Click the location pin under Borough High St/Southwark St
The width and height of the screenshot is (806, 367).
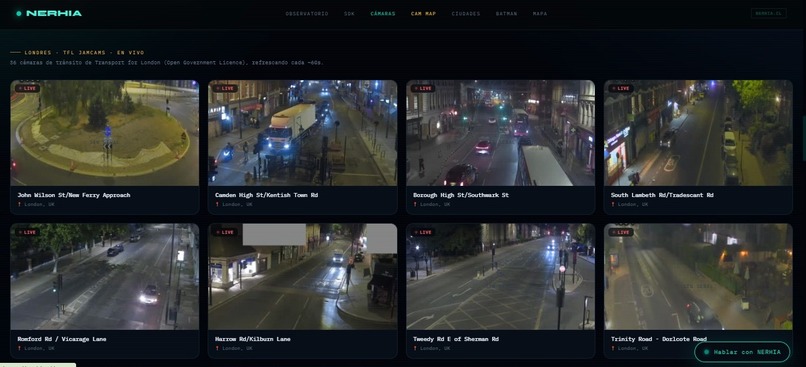[415, 205]
